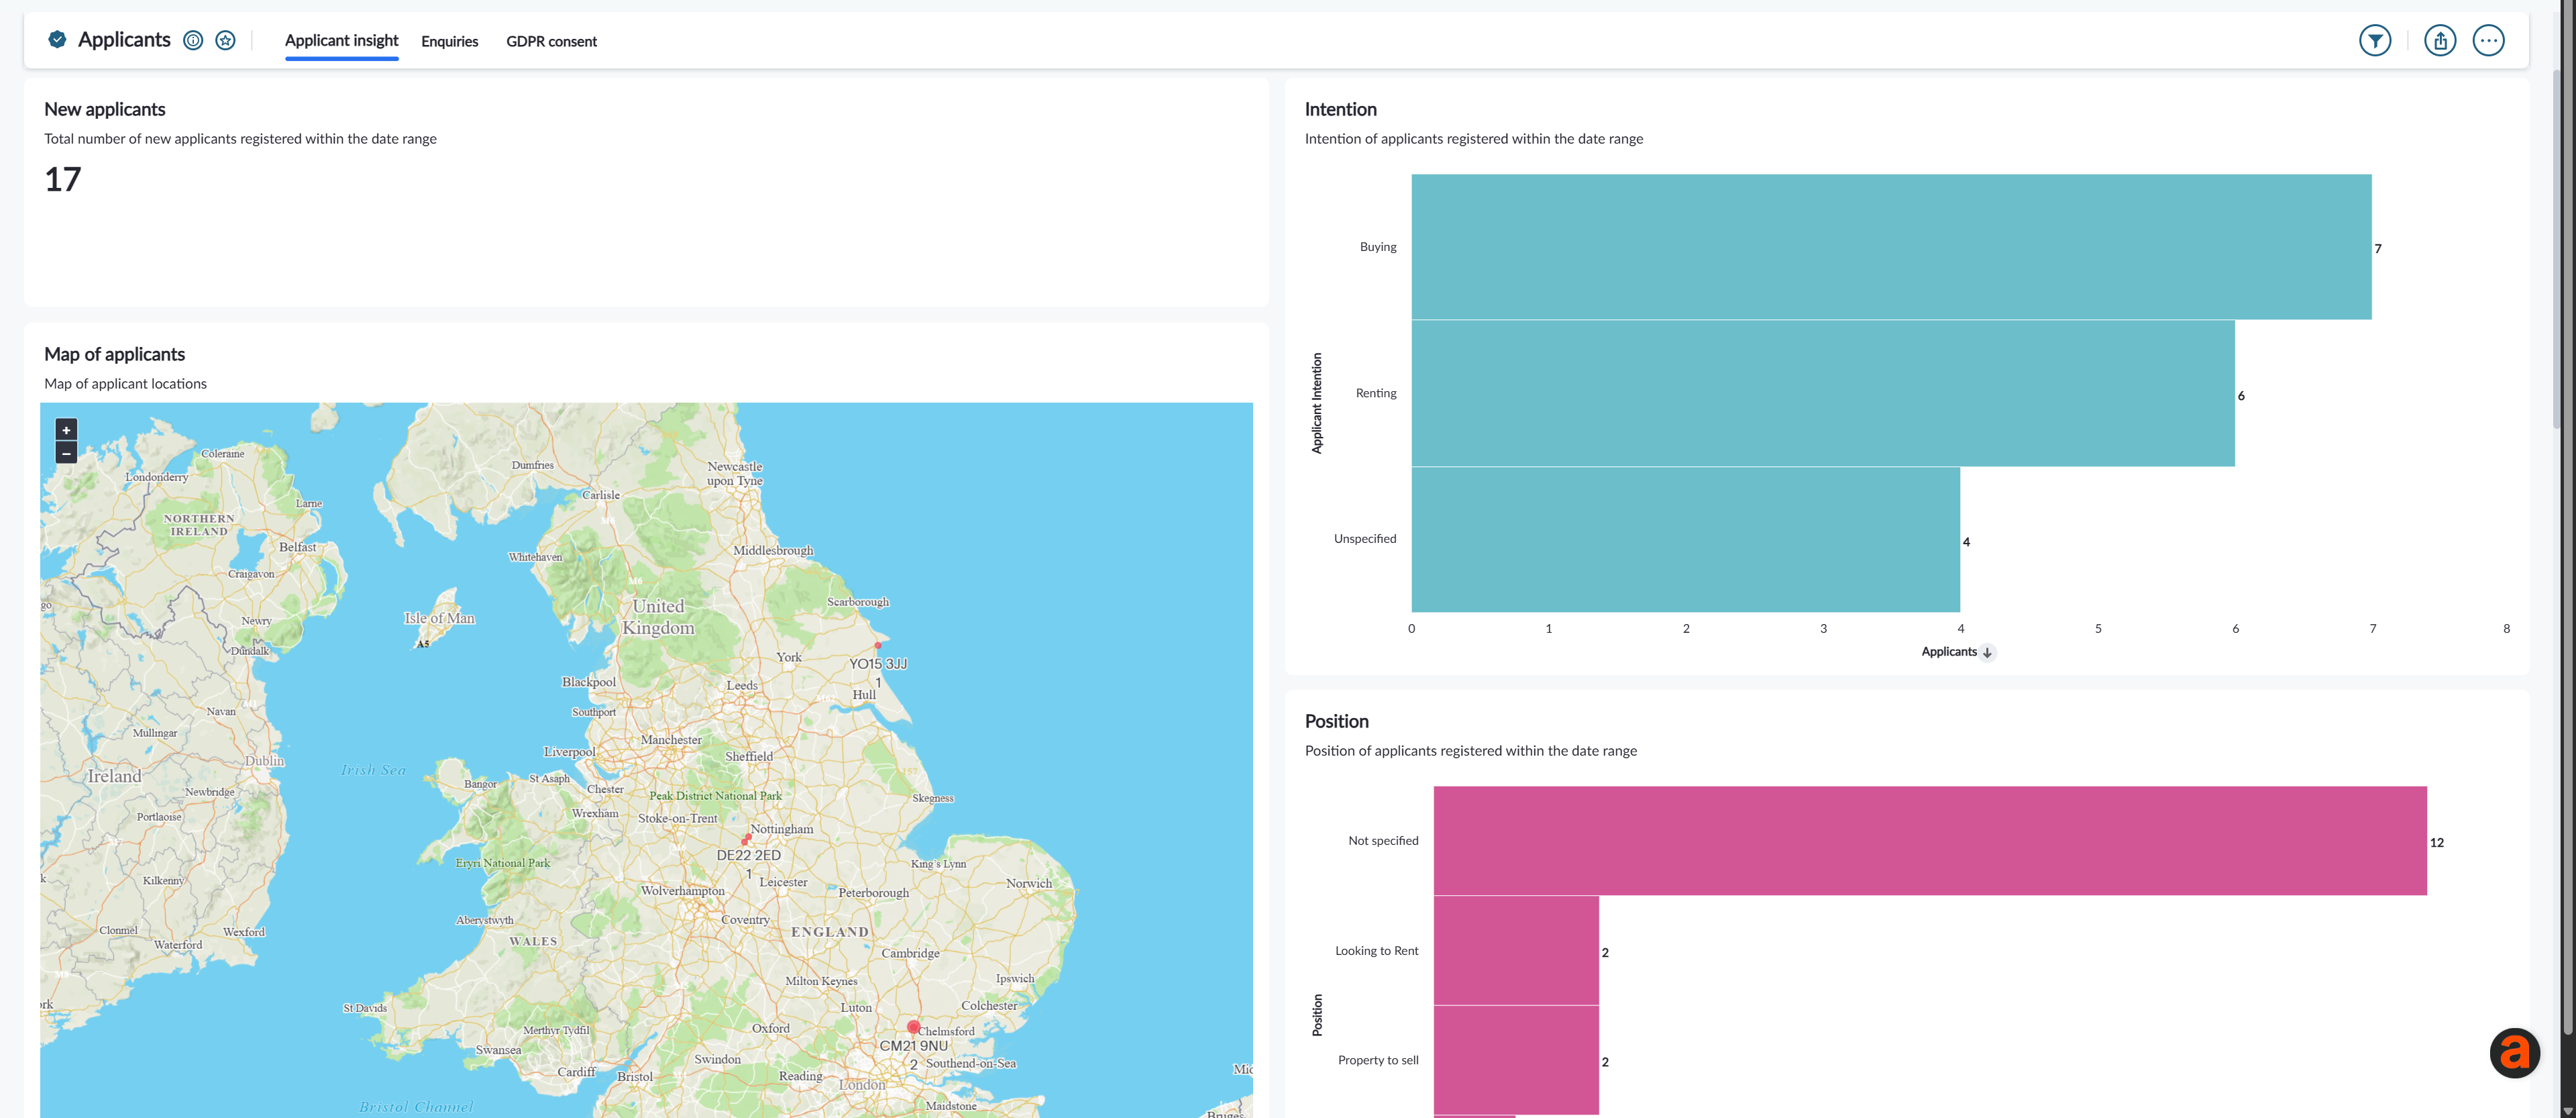The height and width of the screenshot is (1118, 2576).
Task: Zoom out on the applicants map
Action: (66, 453)
